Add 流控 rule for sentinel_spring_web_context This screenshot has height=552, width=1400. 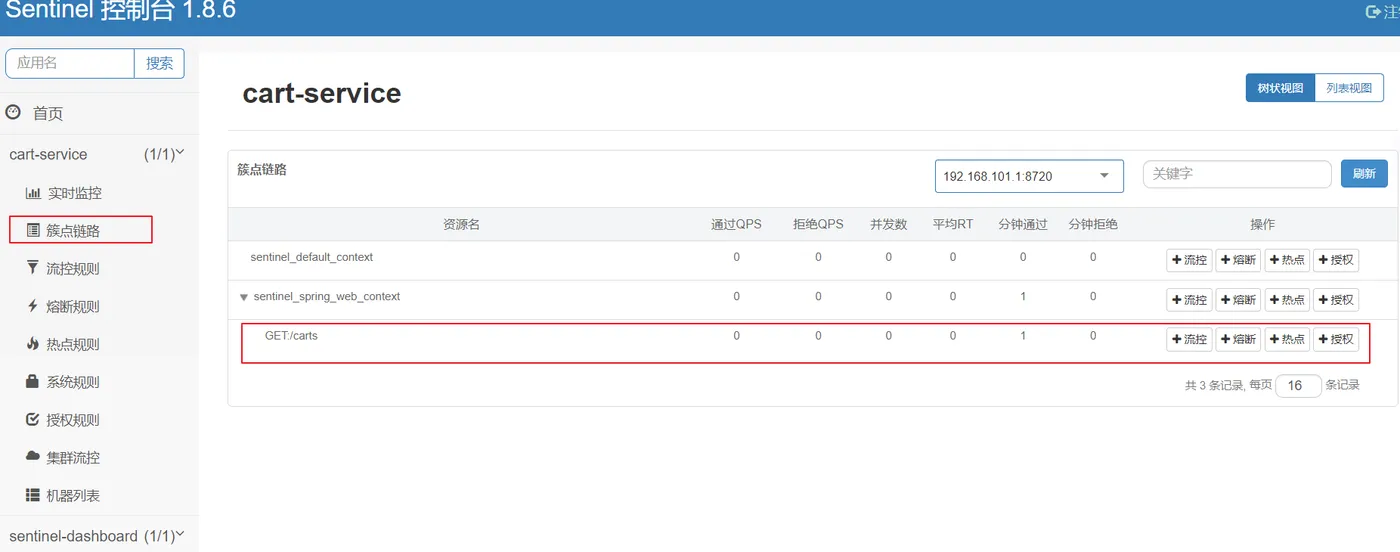1189,300
